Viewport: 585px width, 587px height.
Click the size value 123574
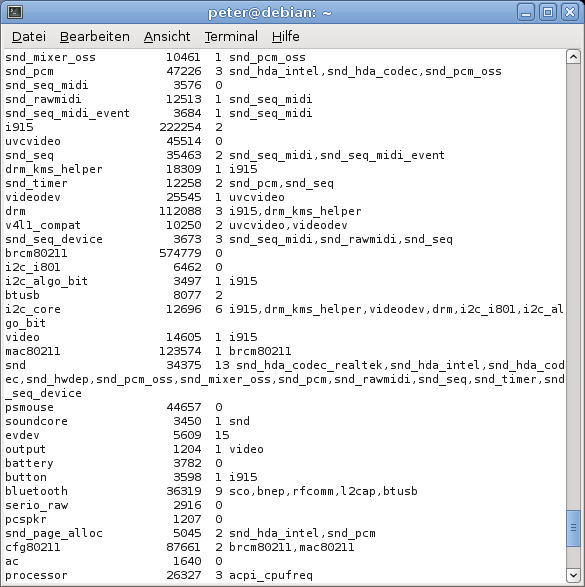[x=180, y=351]
